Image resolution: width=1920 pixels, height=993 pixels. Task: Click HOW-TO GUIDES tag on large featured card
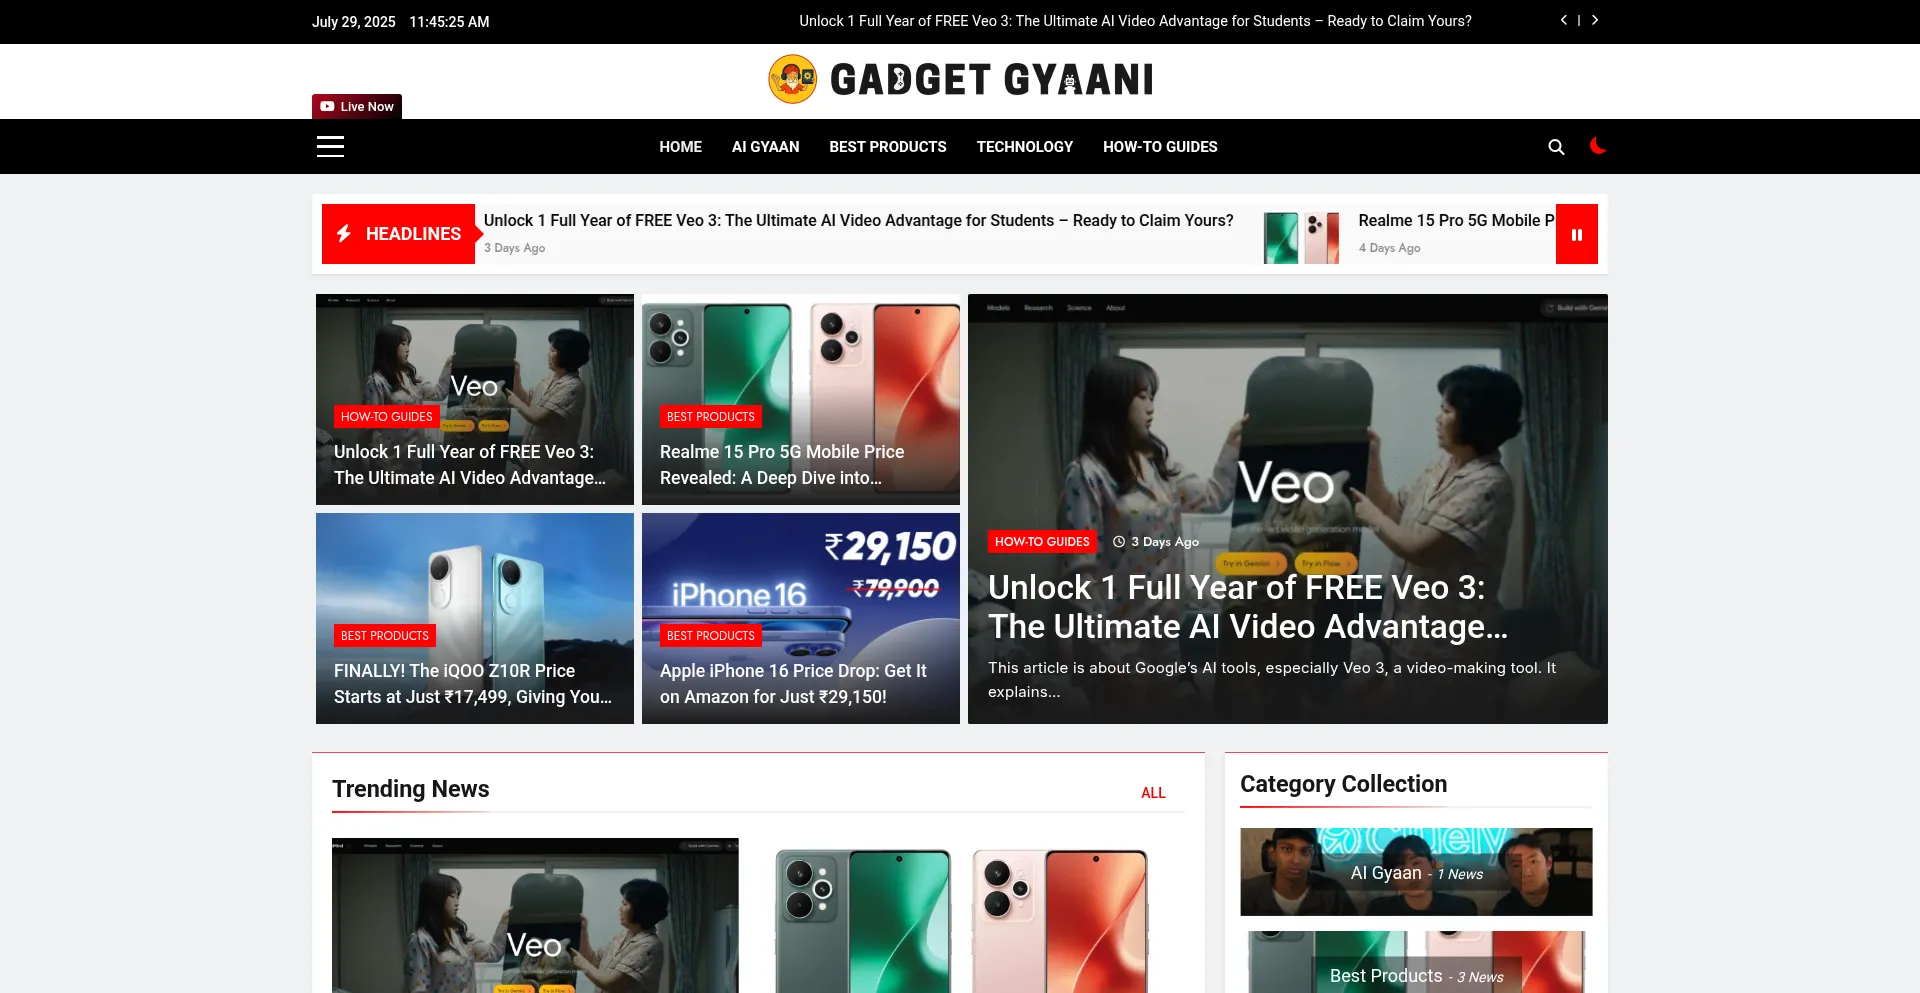(x=1042, y=541)
